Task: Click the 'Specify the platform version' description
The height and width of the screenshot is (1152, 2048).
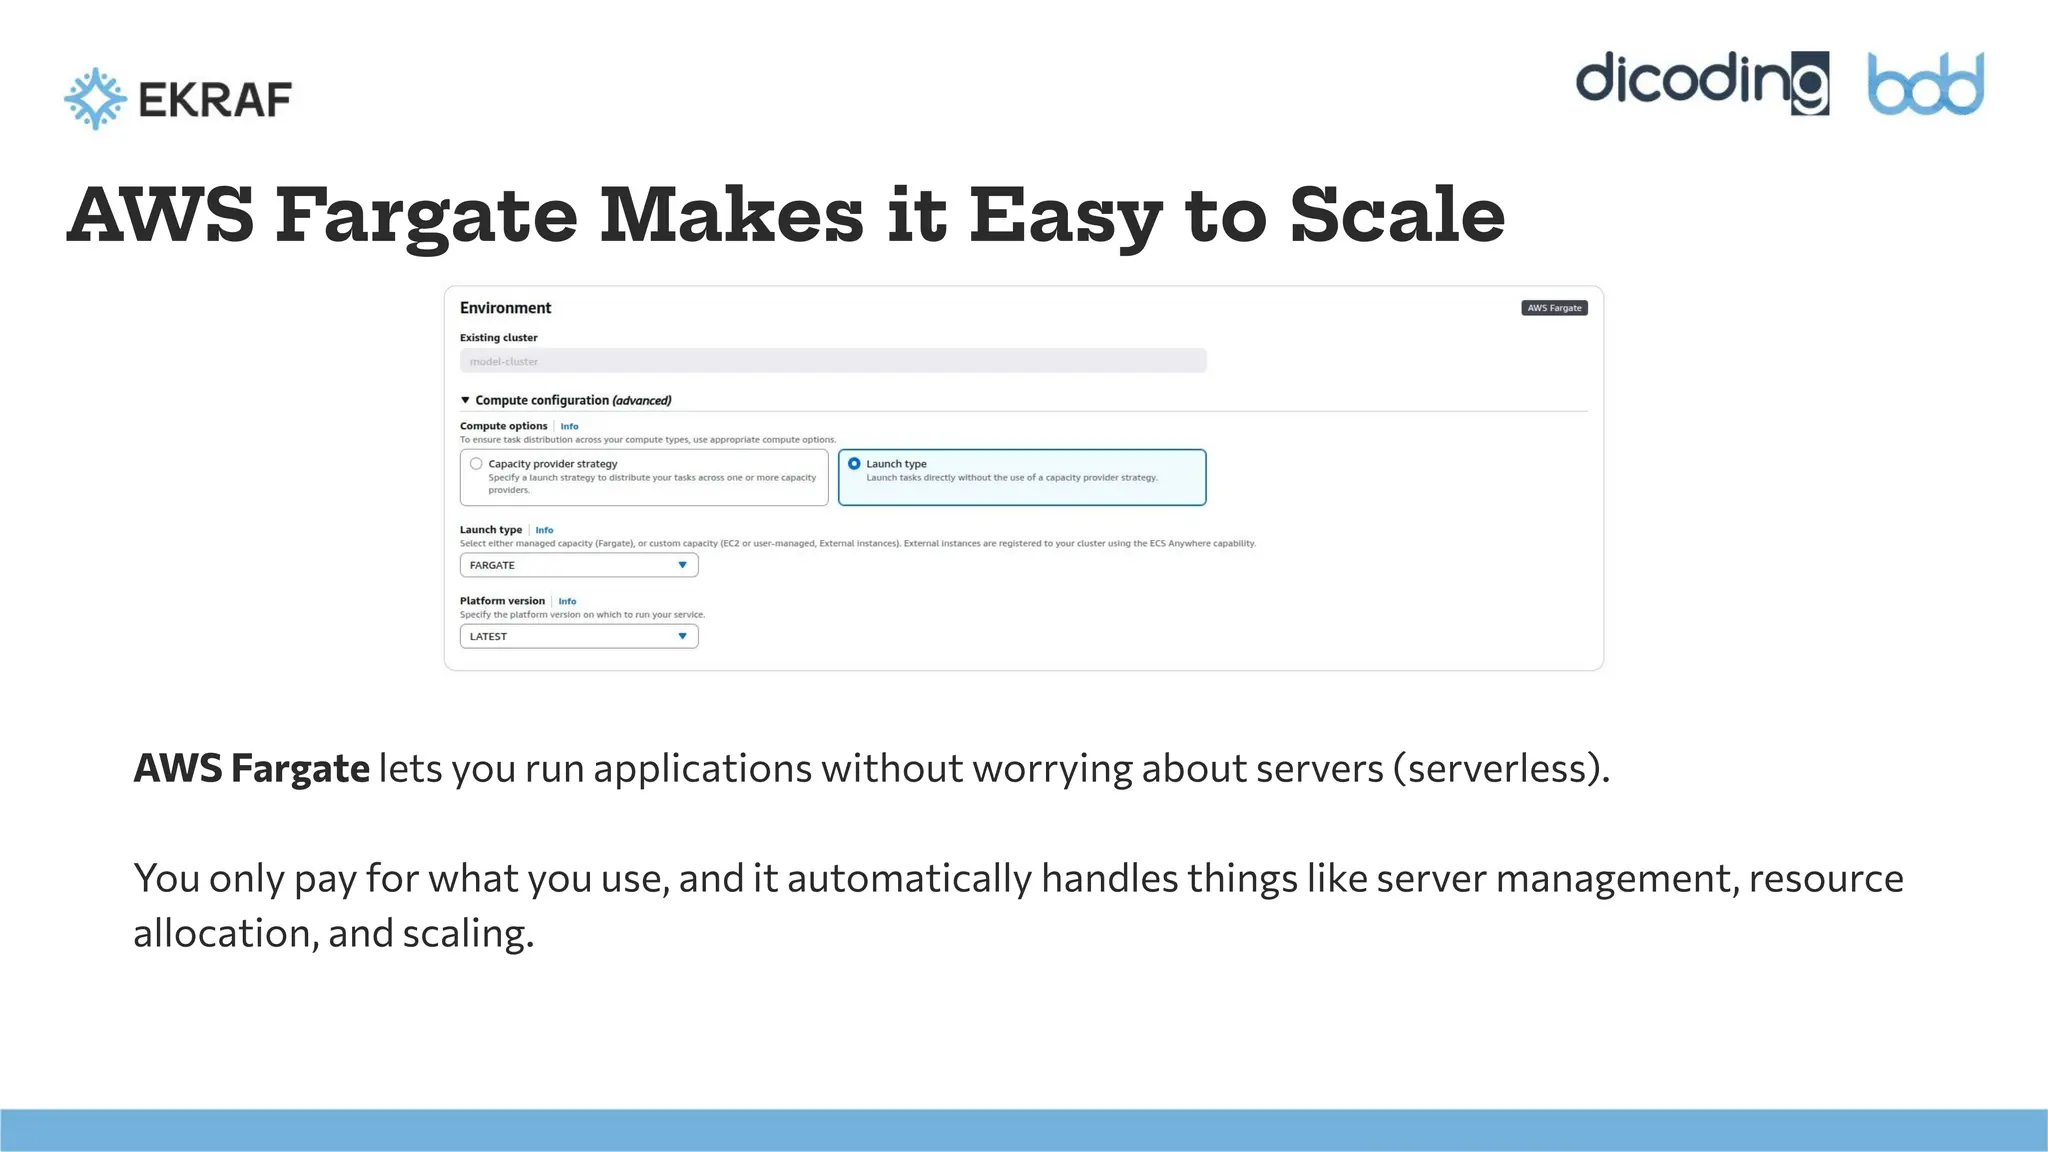Action: pos(582,615)
